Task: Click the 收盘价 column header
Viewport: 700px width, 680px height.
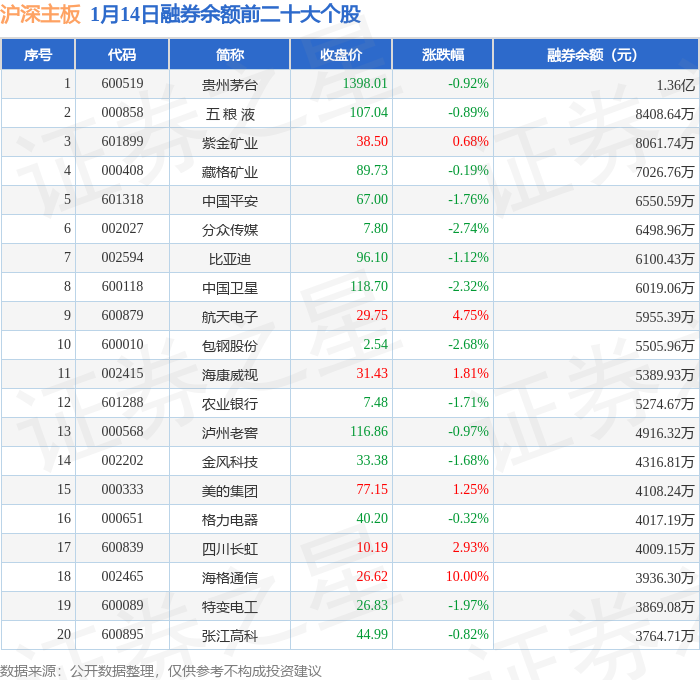Action: click(x=341, y=54)
